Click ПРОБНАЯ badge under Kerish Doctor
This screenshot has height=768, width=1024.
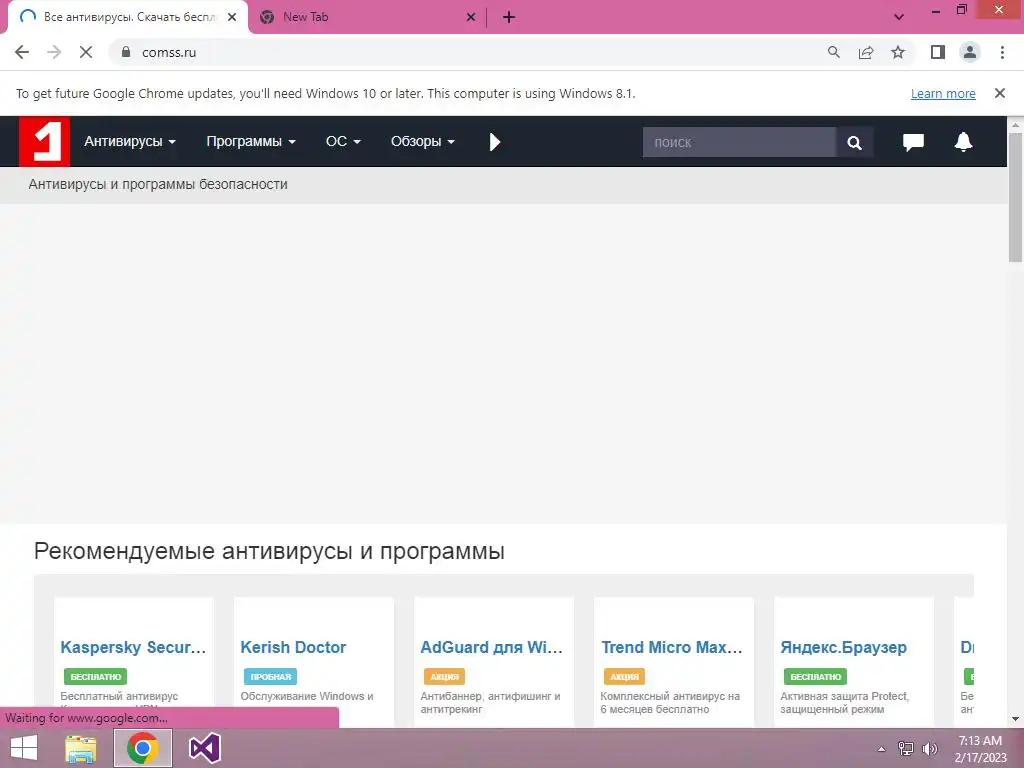click(x=270, y=677)
